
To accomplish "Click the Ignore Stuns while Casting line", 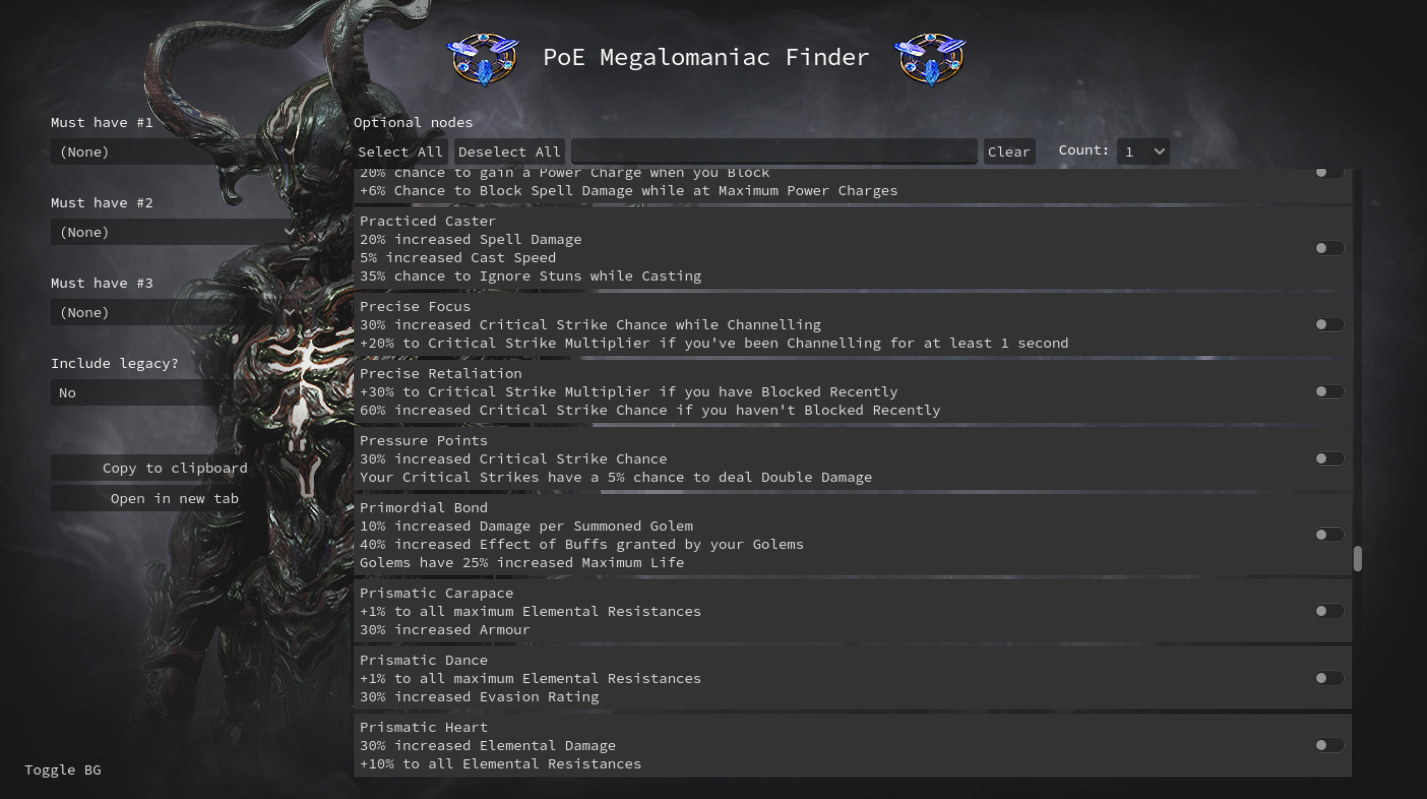I will (x=531, y=275).
